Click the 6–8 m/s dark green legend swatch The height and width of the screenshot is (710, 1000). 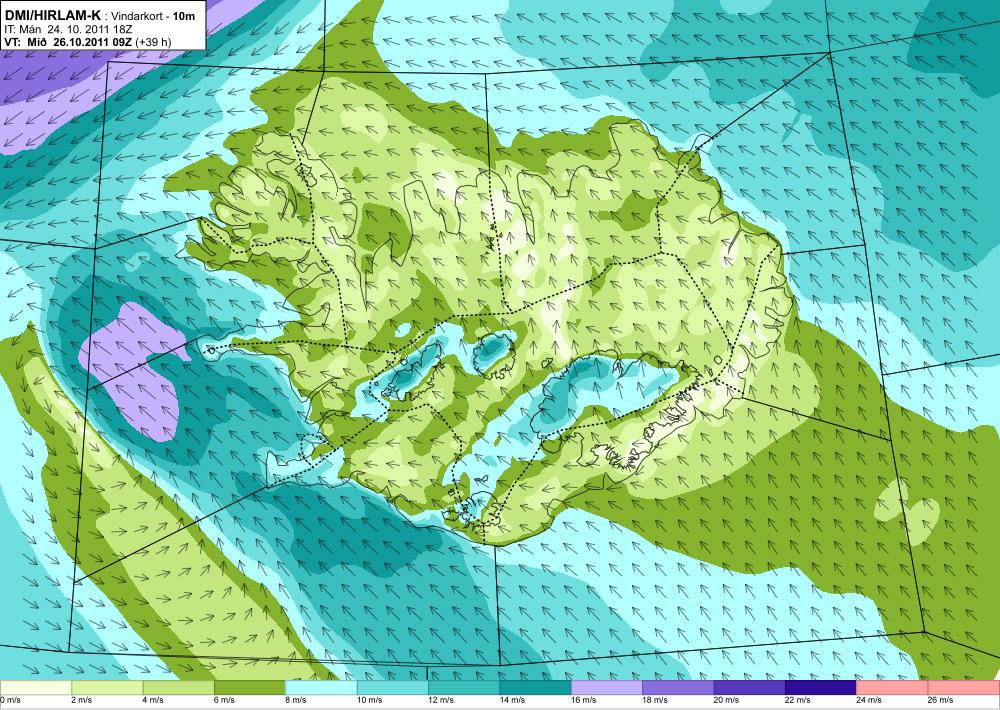click(x=250, y=688)
